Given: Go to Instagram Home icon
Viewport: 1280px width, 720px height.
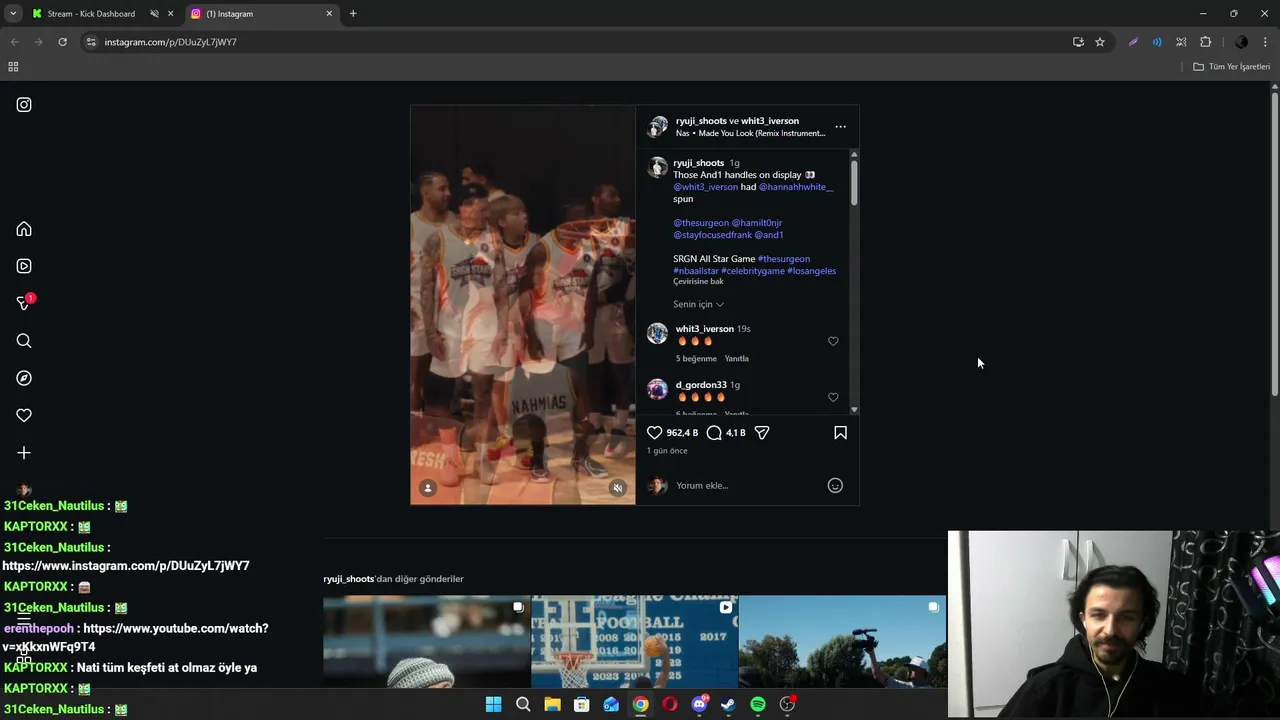Looking at the screenshot, I should point(24,229).
